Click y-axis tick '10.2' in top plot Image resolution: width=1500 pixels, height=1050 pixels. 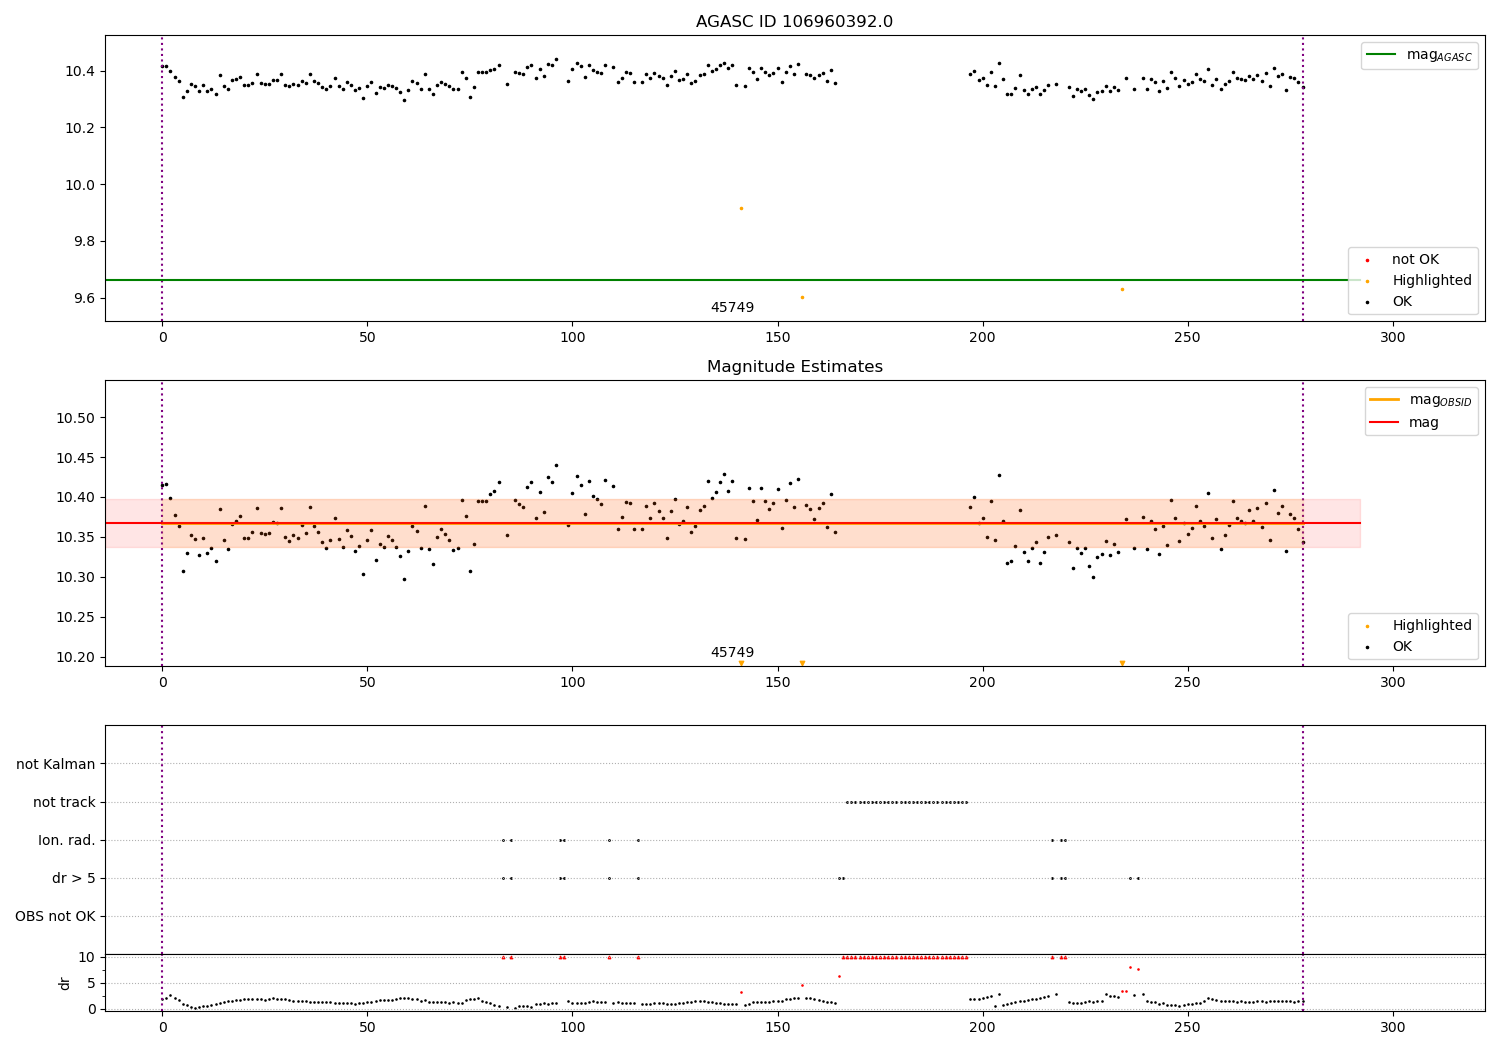coord(80,128)
